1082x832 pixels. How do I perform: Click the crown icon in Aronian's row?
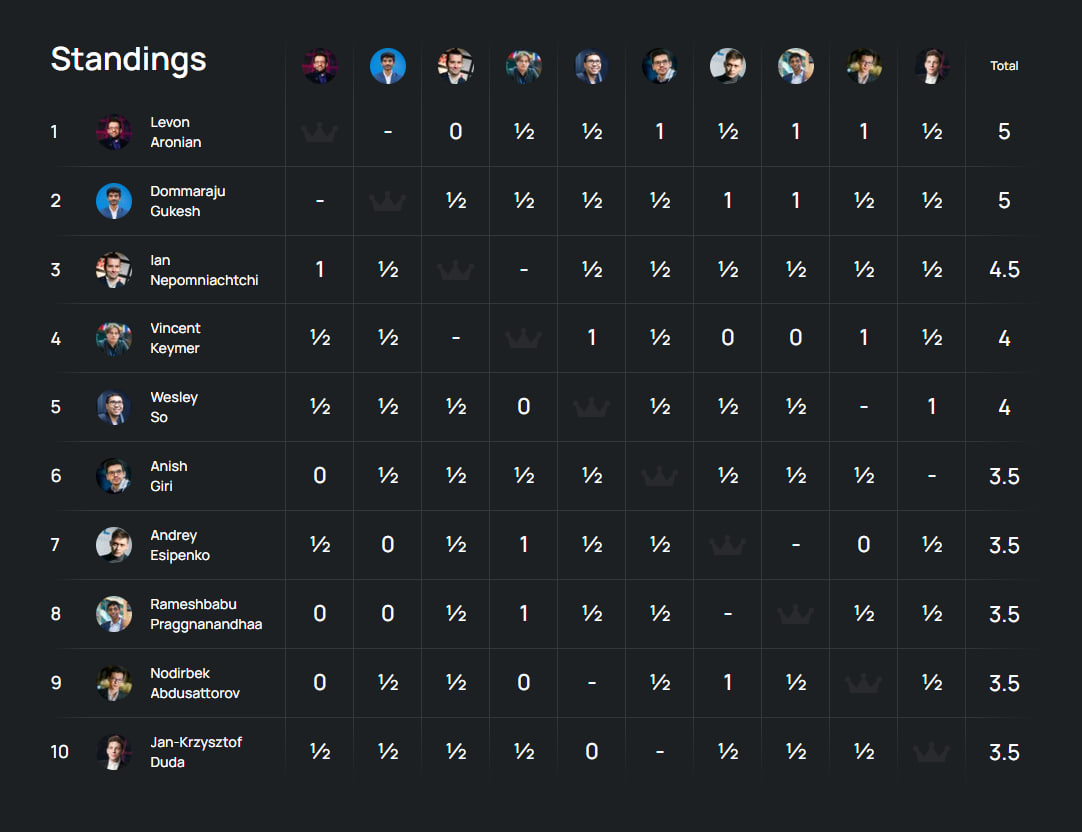point(319,132)
